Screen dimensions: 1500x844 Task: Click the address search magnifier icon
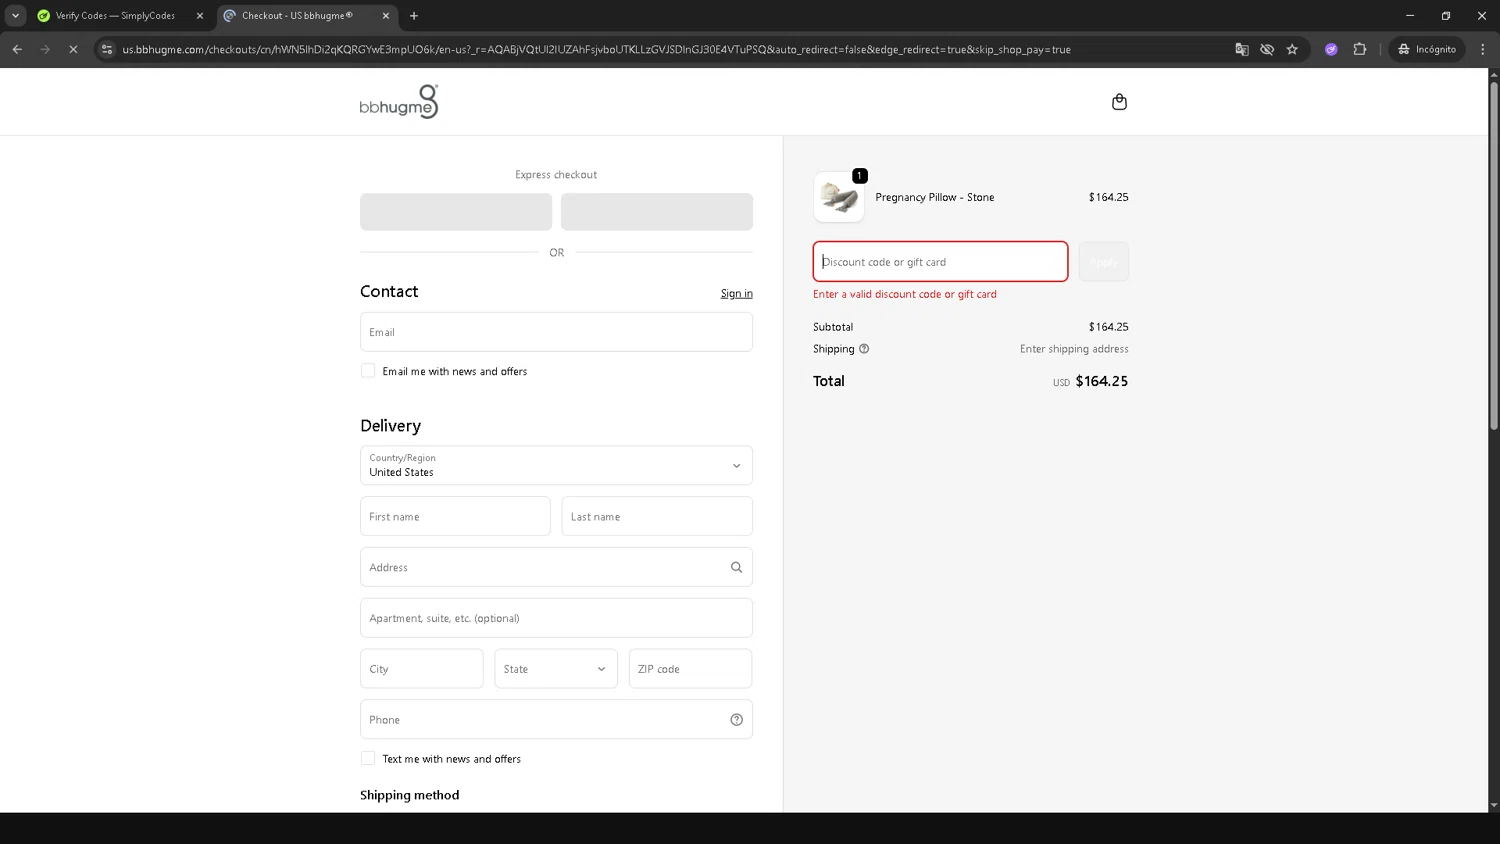tap(736, 567)
